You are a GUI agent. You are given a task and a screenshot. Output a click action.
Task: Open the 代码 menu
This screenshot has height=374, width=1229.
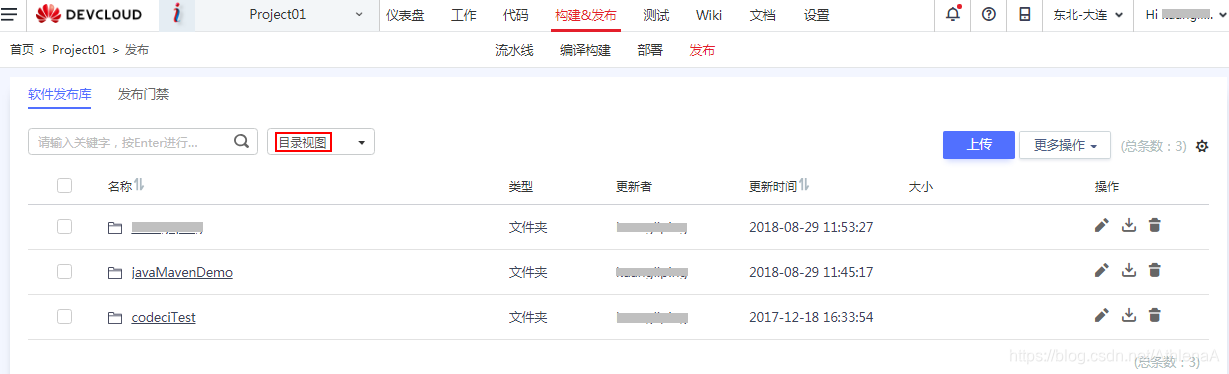pyautogui.click(x=516, y=15)
